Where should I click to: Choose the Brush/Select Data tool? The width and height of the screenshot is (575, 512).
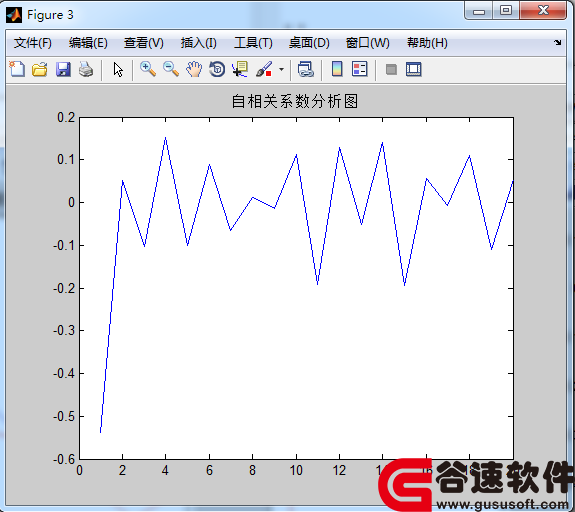(264, 69)
